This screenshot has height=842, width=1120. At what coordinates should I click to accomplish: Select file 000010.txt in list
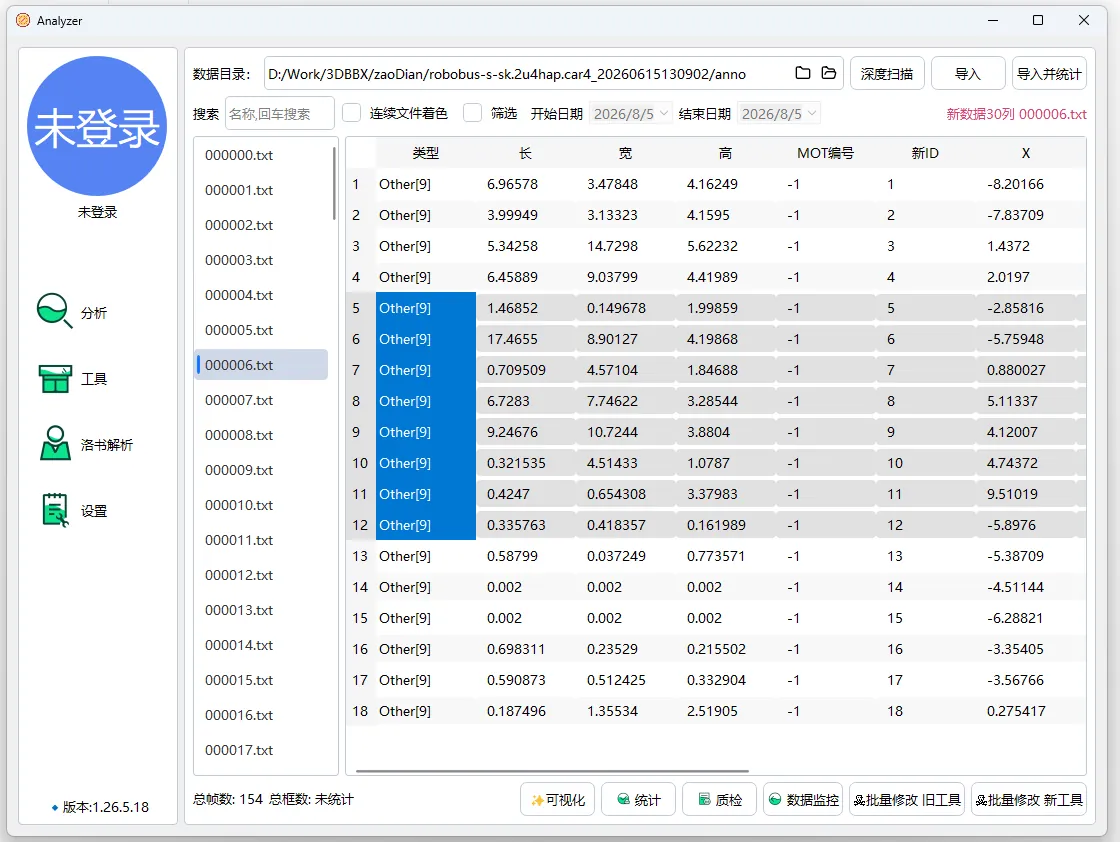click(261, 505)
